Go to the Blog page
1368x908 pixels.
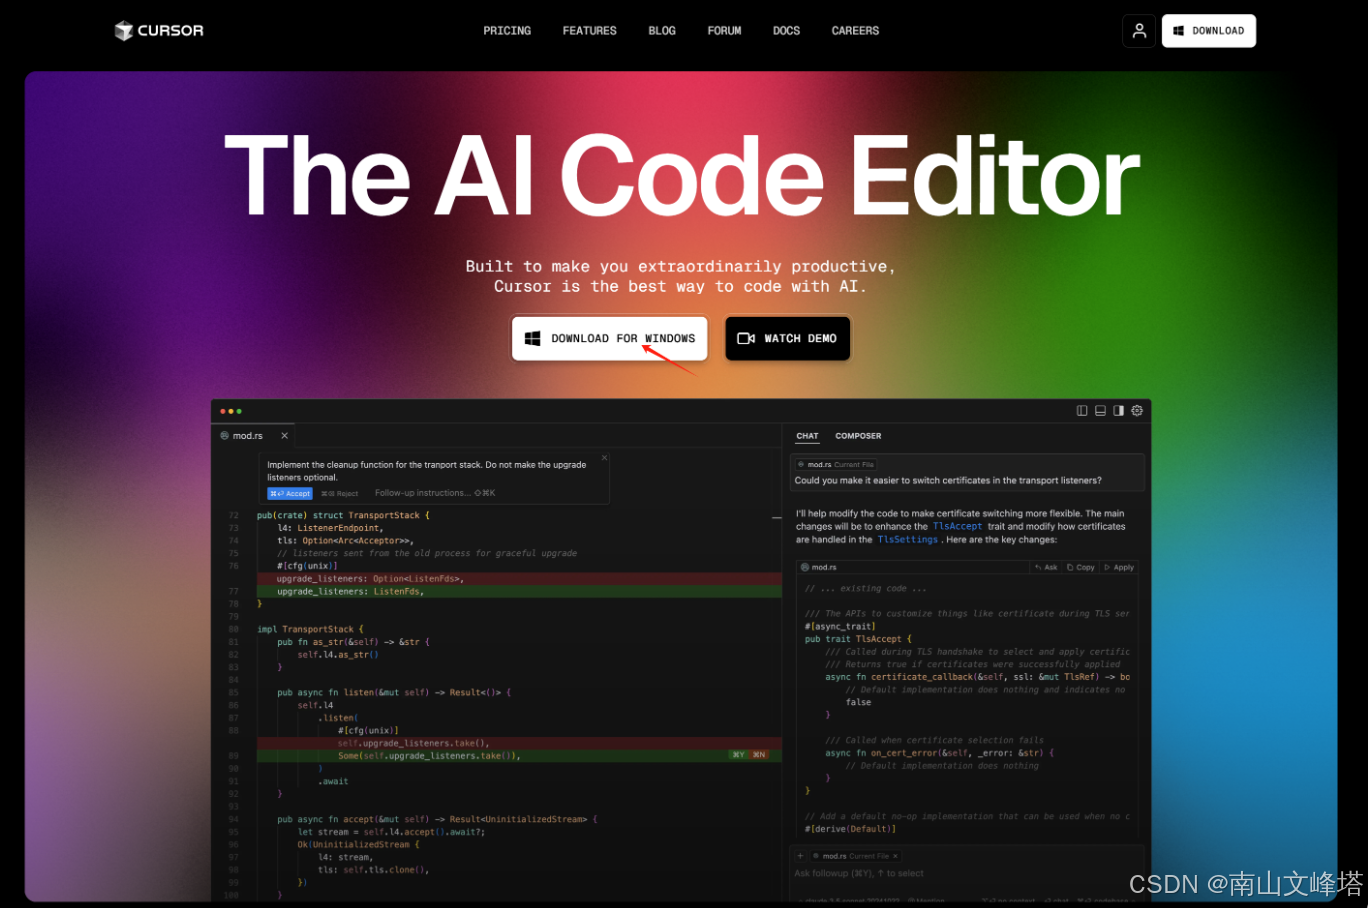click(x=662, y=31)
